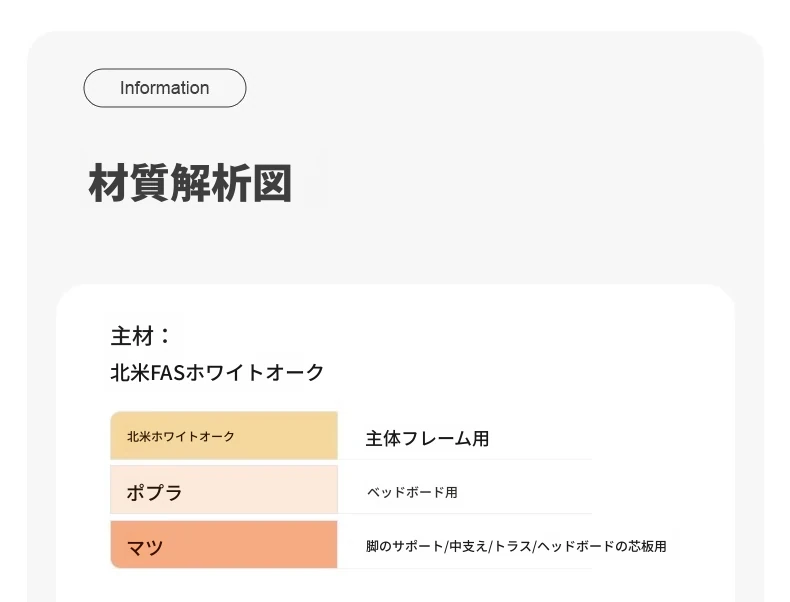Screen dimensions: 790x602
Task: Click the 中支え text in pine row
Action: (469, 546)
